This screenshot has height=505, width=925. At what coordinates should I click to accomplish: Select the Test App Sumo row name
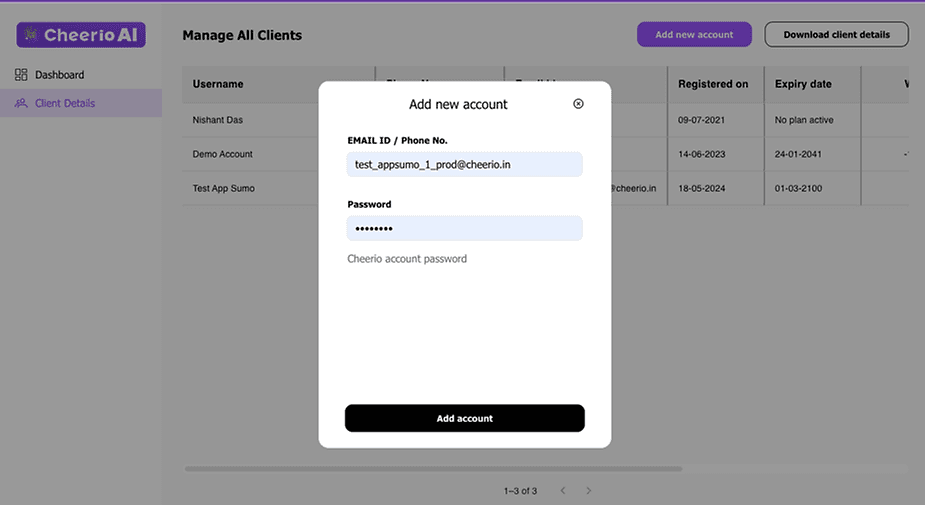pyautogui.click(x=224, y=188)
